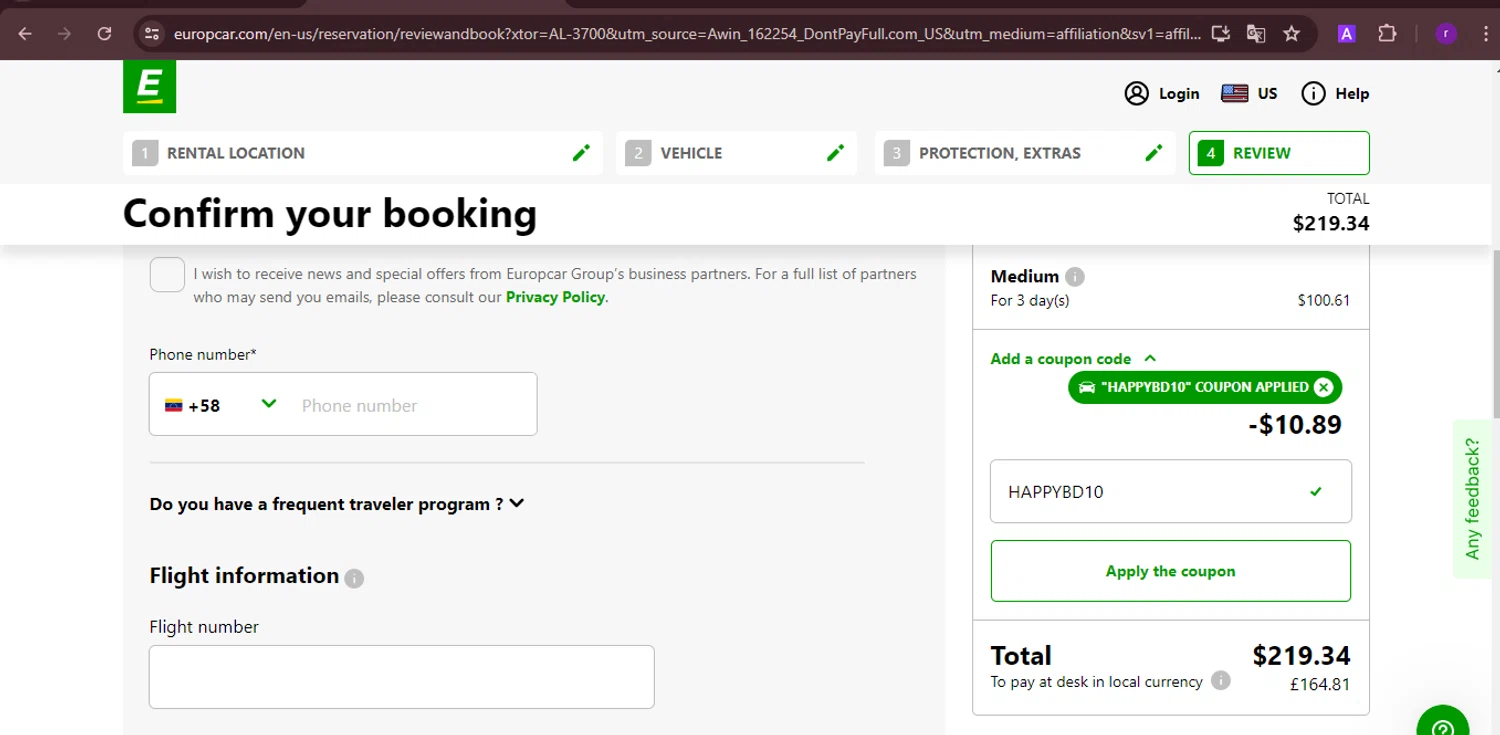This screenshot has height=735, width=1500.
Task: Click the install app icon in address bar
Action: pyautogui.click(x=1220, y=34)
